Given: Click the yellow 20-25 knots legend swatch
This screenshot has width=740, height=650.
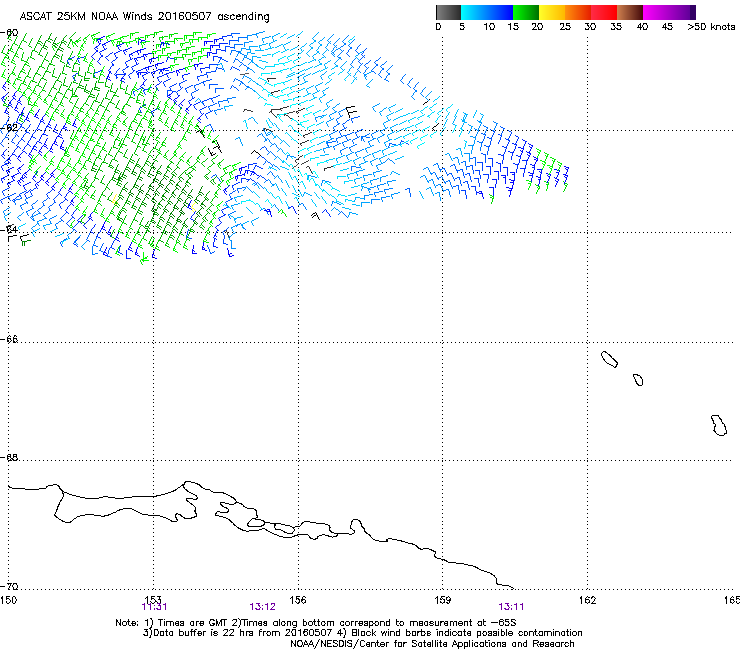Looking at the screenshot, I should click(552, 12).
